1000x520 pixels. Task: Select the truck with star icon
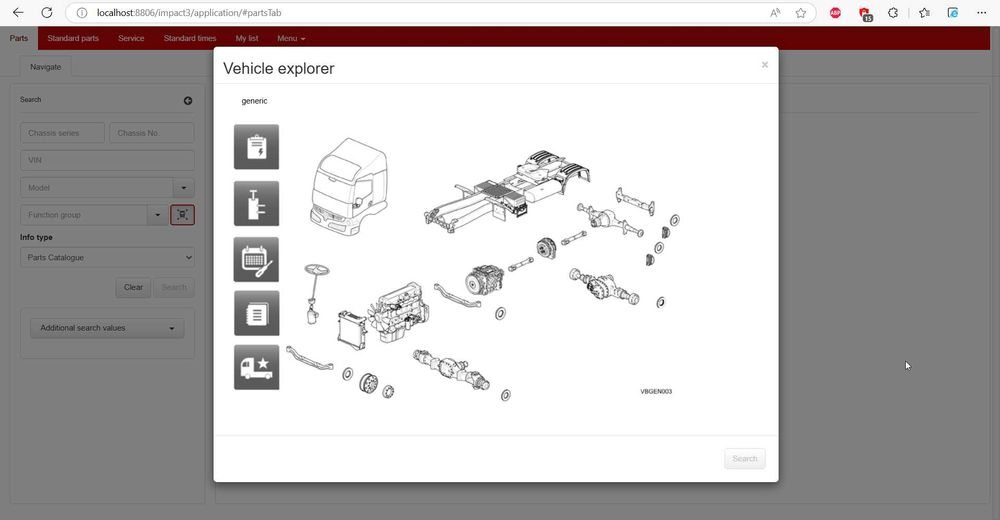[256, 368]
